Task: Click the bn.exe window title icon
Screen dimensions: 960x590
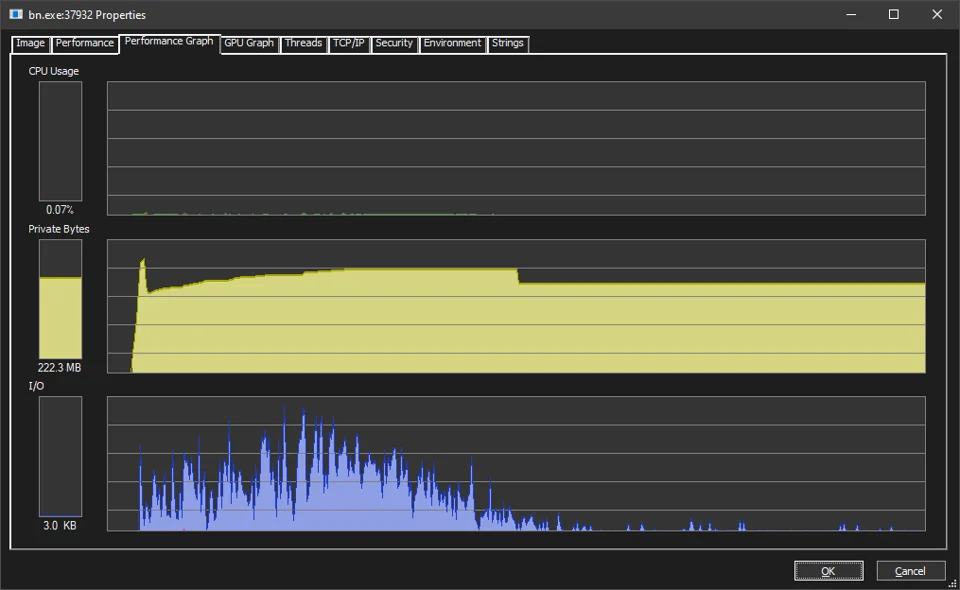Action: 15,14
